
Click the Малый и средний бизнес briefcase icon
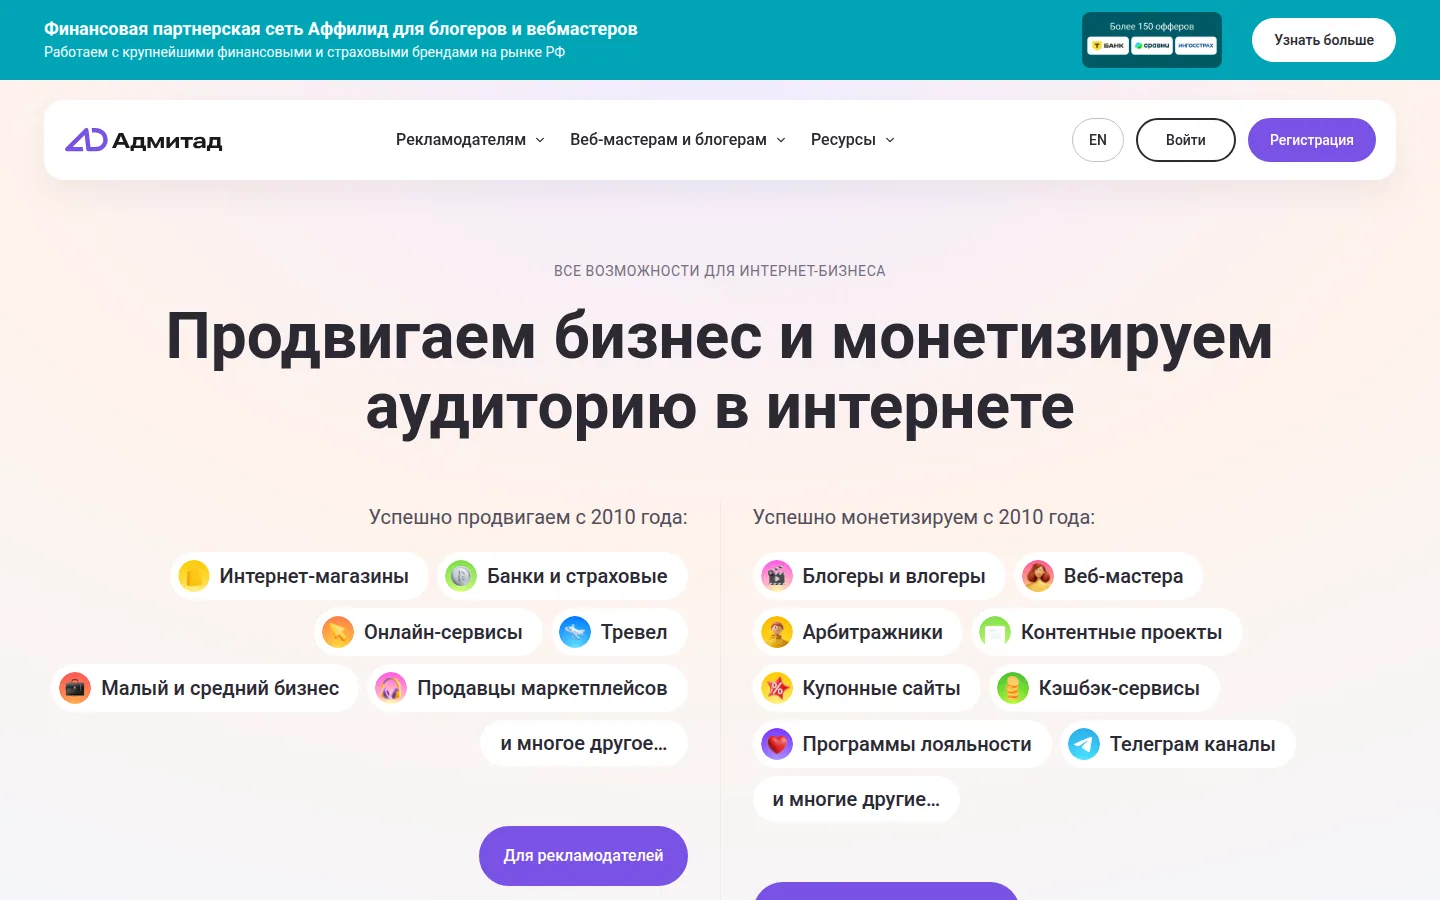pyautogui.click(x=75, y=688)
